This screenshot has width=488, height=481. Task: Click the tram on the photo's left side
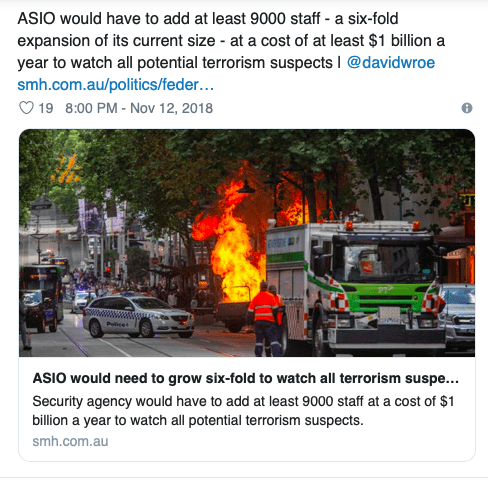coord(41,297)
